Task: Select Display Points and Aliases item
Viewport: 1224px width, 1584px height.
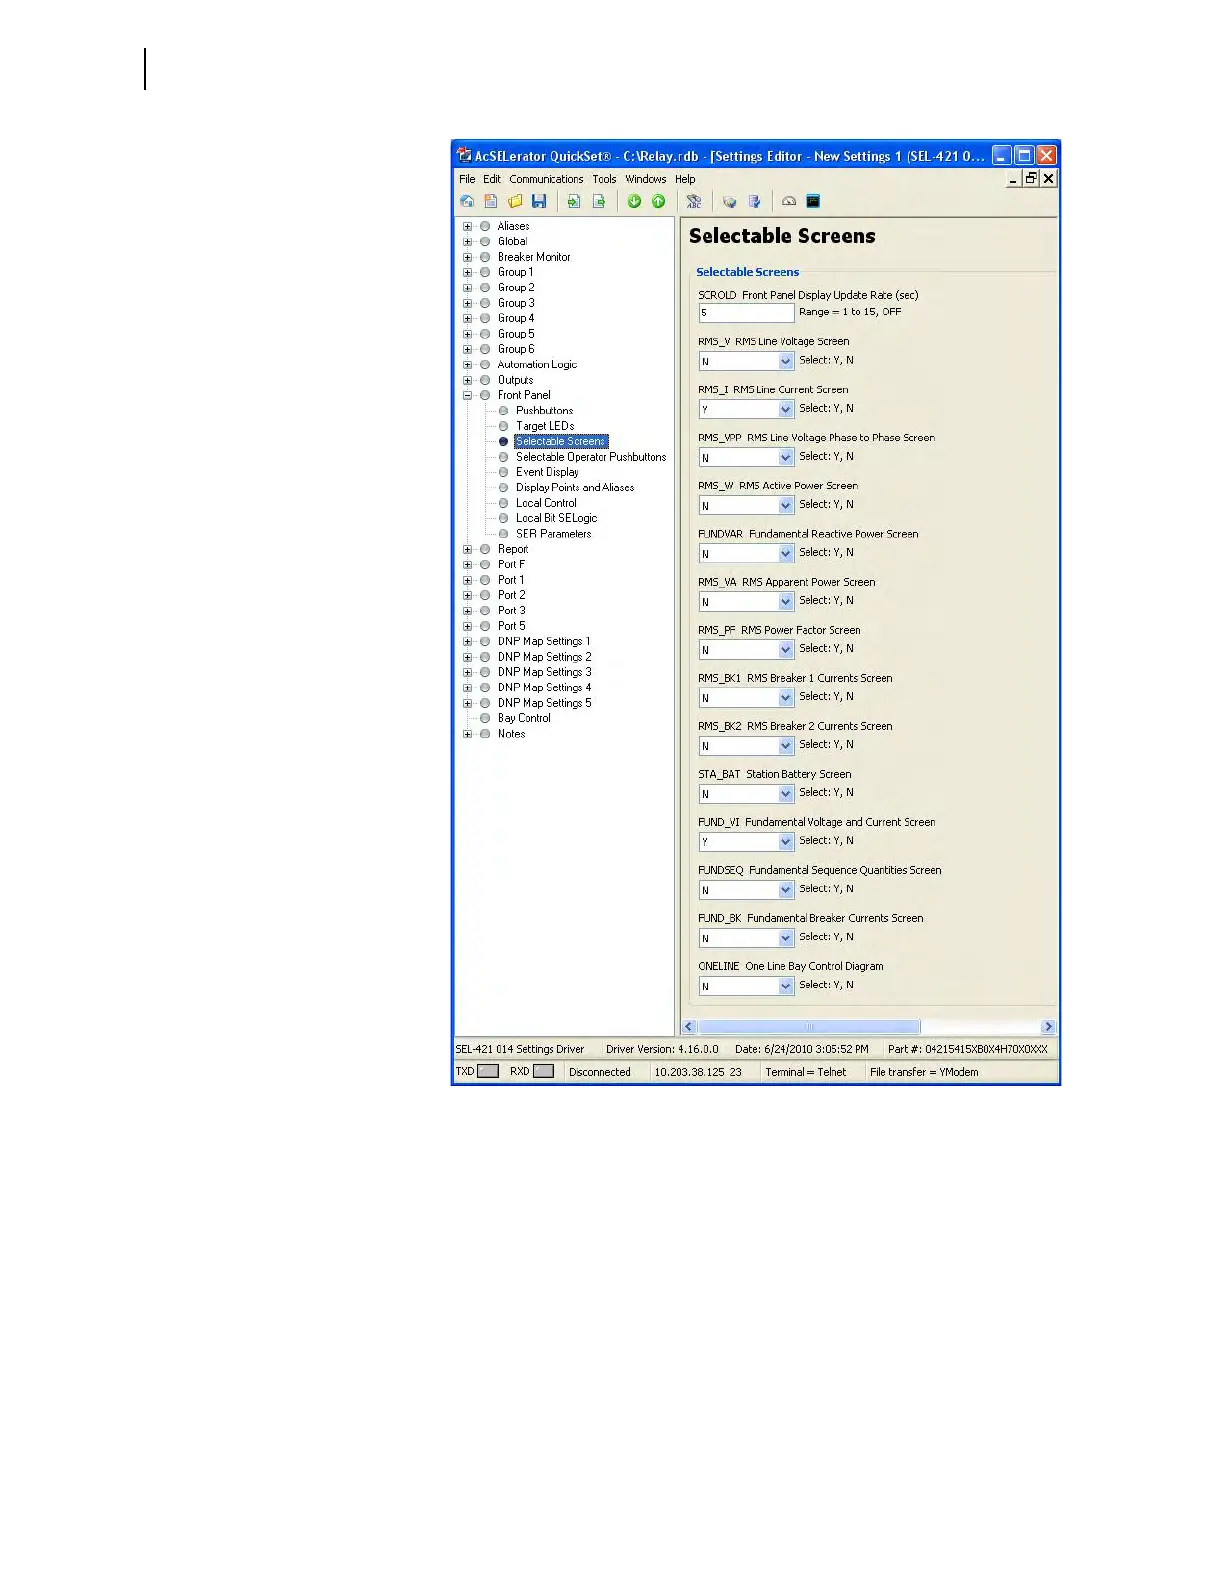Action: coord(575,488)
